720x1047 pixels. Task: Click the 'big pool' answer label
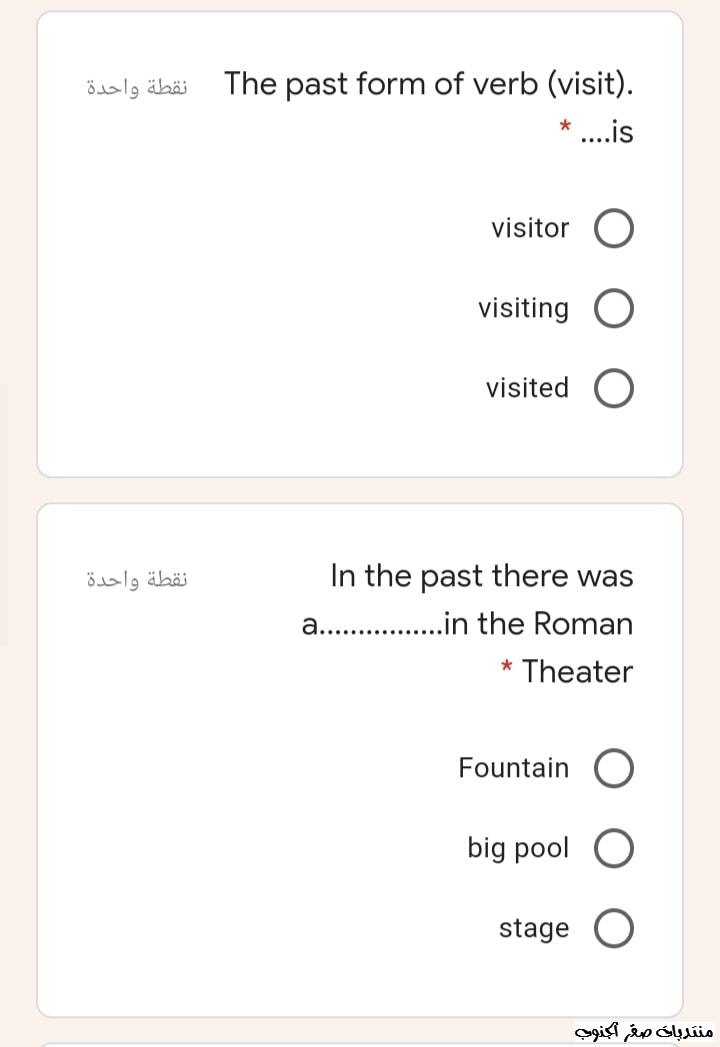[518, 848]
